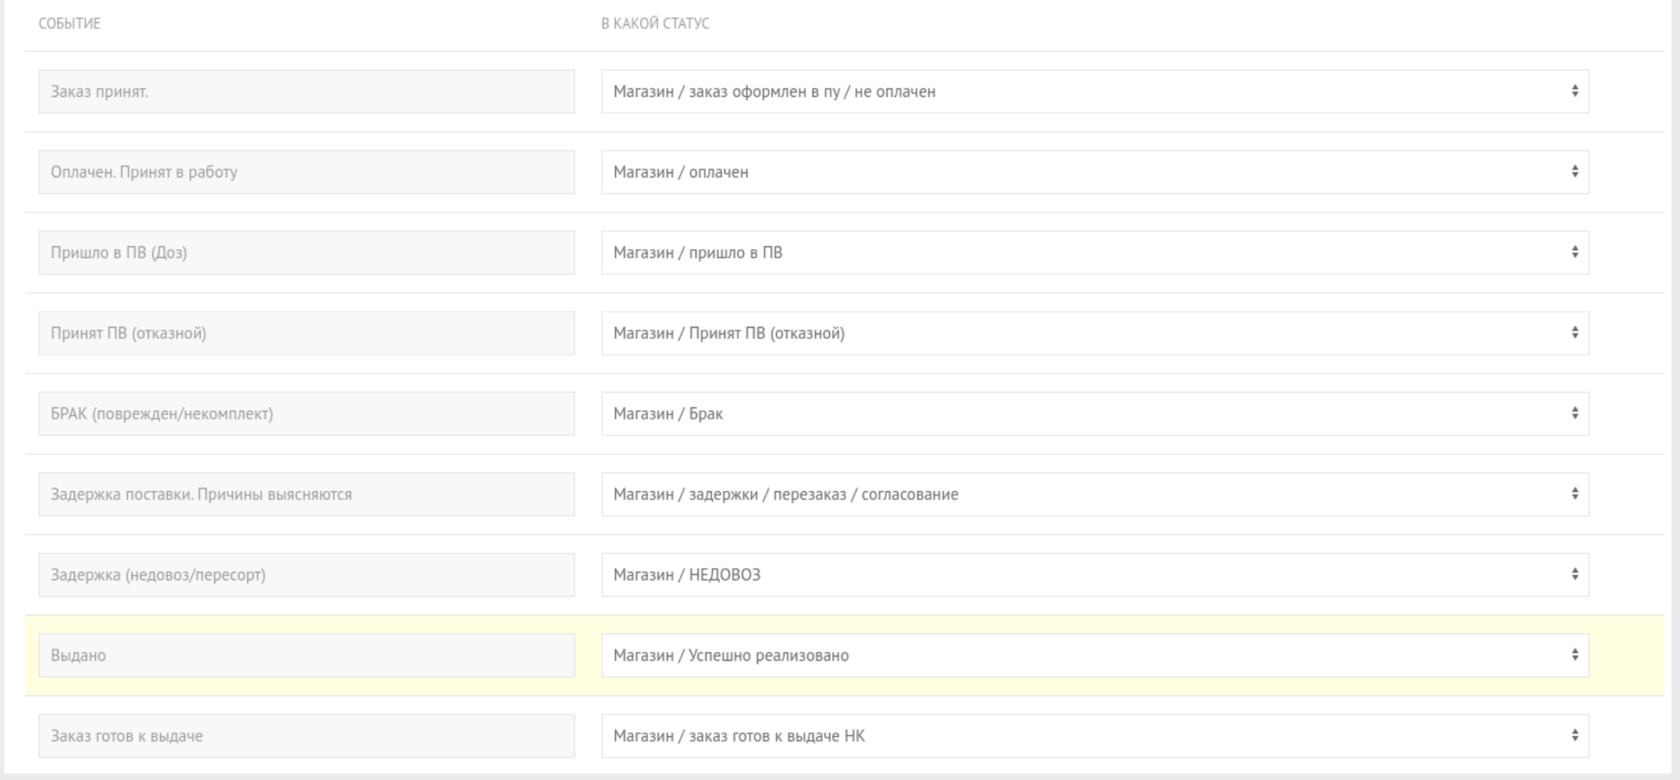Open the "Магазин / пришло в ПВ" dropdown
This screenshot has height=780, width=1680.
point(1095,252)
